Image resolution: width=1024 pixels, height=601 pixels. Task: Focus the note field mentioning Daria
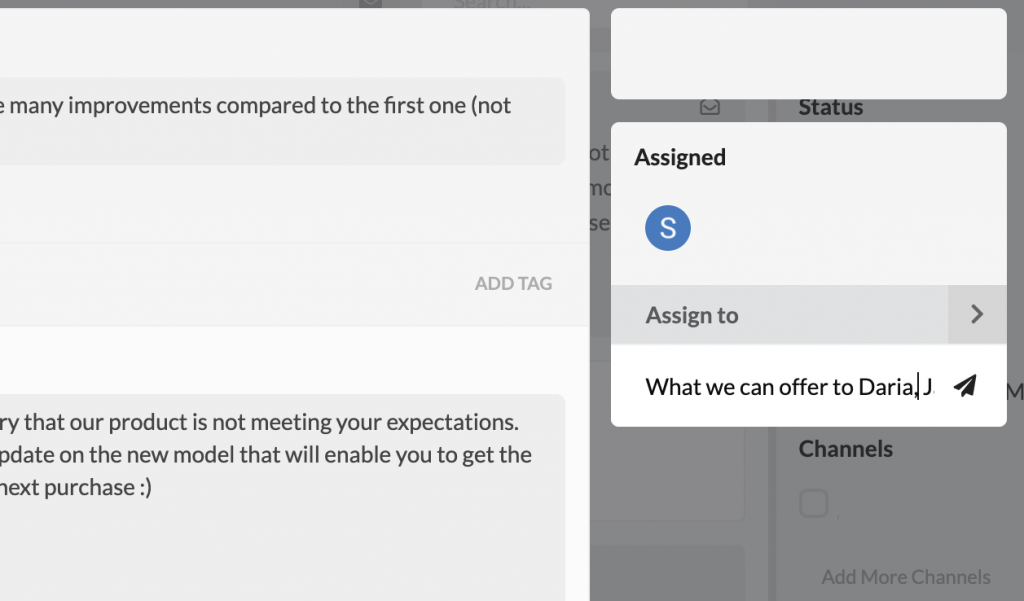(x=790, y=387)
